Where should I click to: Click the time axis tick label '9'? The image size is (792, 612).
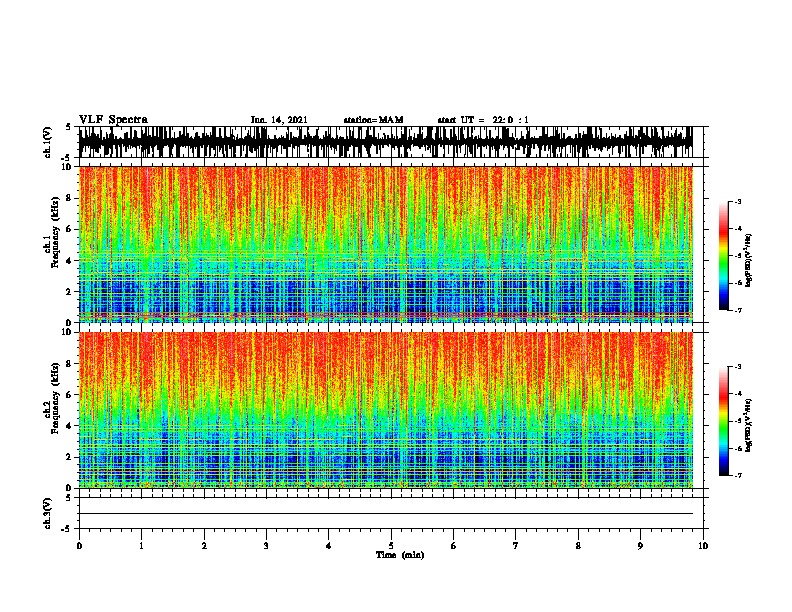point(640,546)
